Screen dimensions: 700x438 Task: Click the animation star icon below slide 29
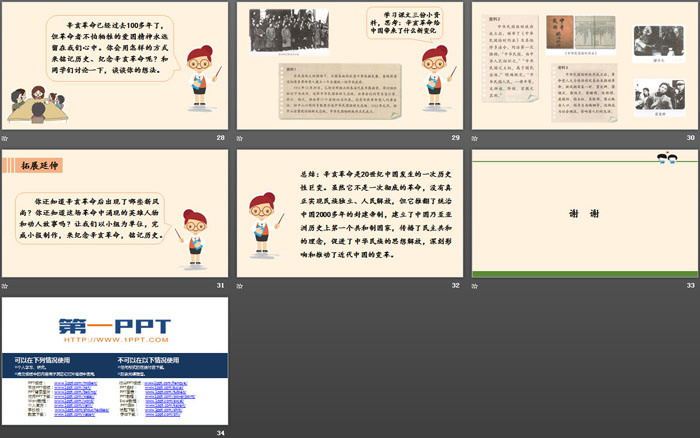coord(240,138)
